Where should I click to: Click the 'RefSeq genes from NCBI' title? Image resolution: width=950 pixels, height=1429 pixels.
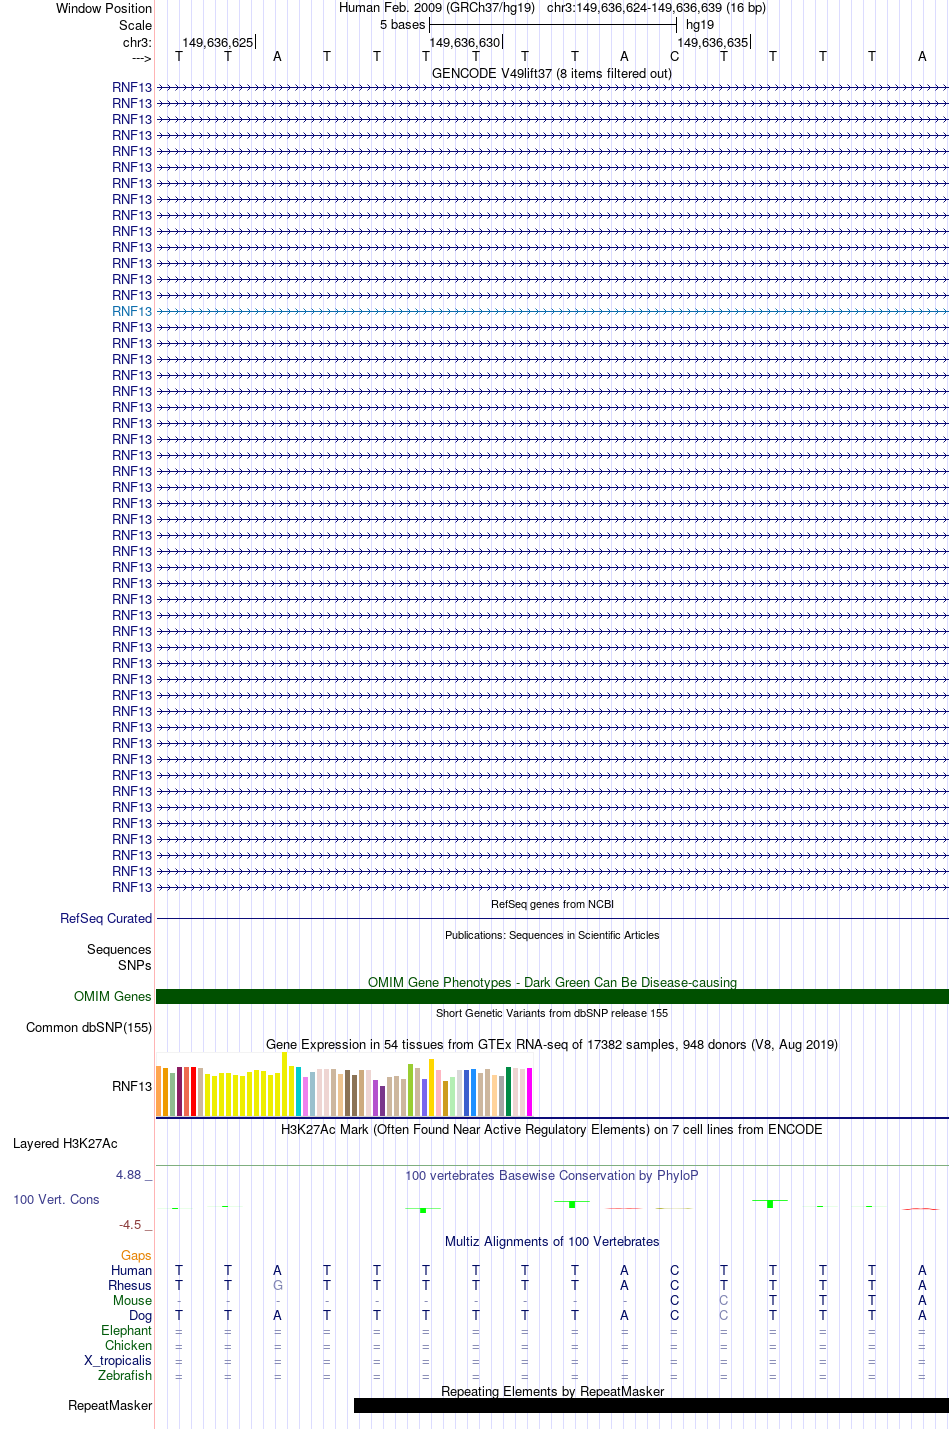click(552, 904)
